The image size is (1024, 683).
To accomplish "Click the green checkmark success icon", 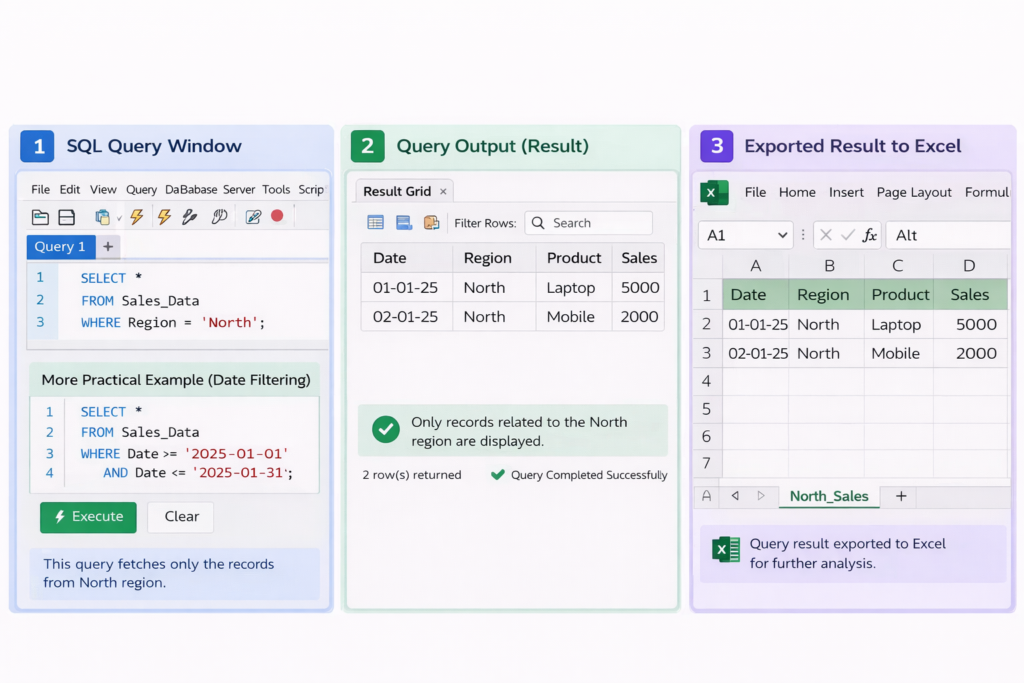I will click(386, 430).
